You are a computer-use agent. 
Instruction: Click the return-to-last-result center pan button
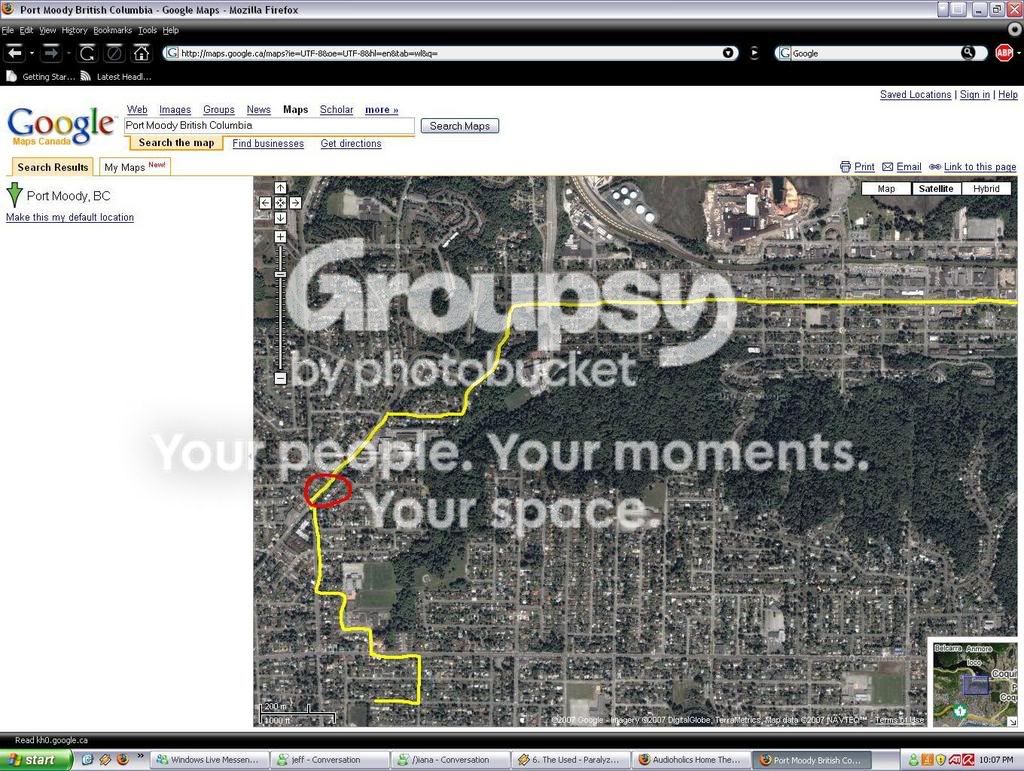[280, 203]
